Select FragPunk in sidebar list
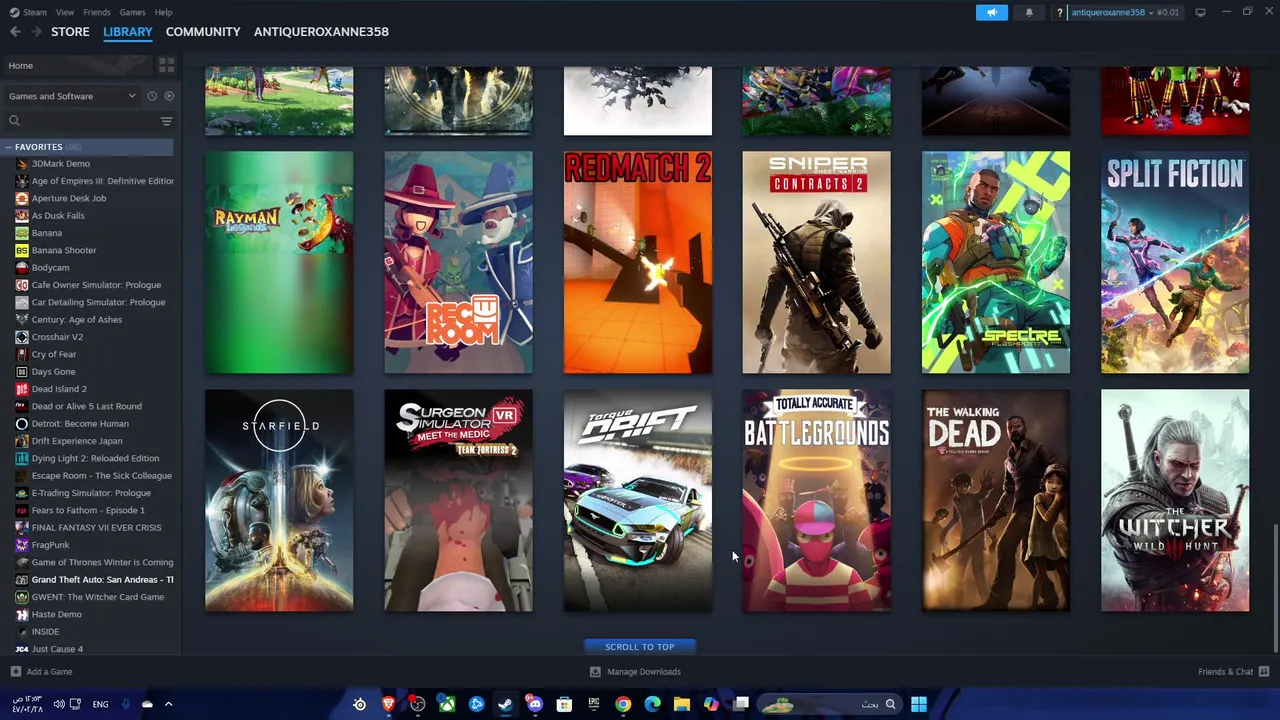This screenshot has height=720, width=1280. [x=50, y=545]
